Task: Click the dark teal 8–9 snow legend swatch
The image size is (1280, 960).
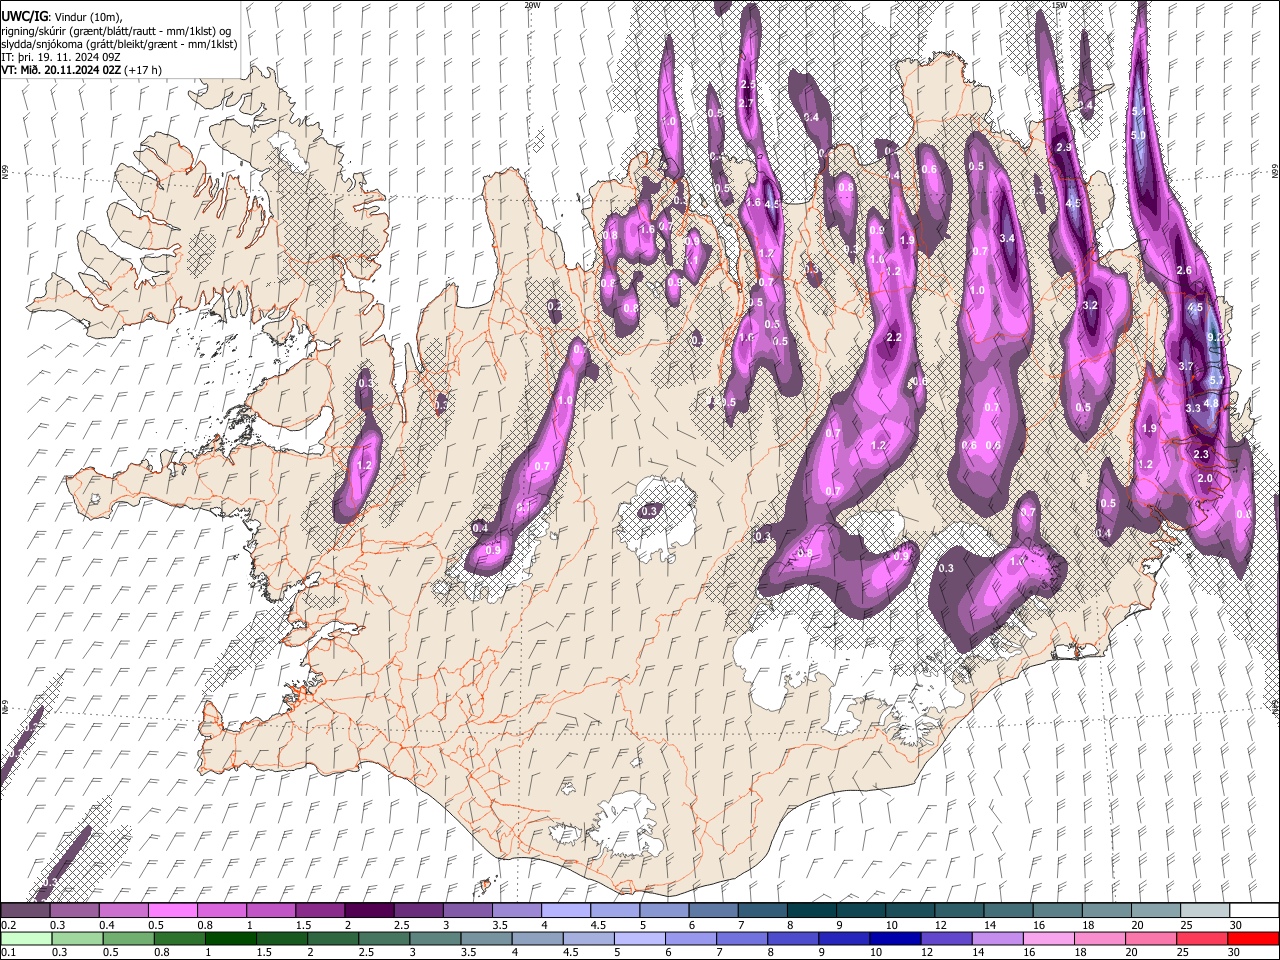Action: pyautogui.click(x=811, y=911)
